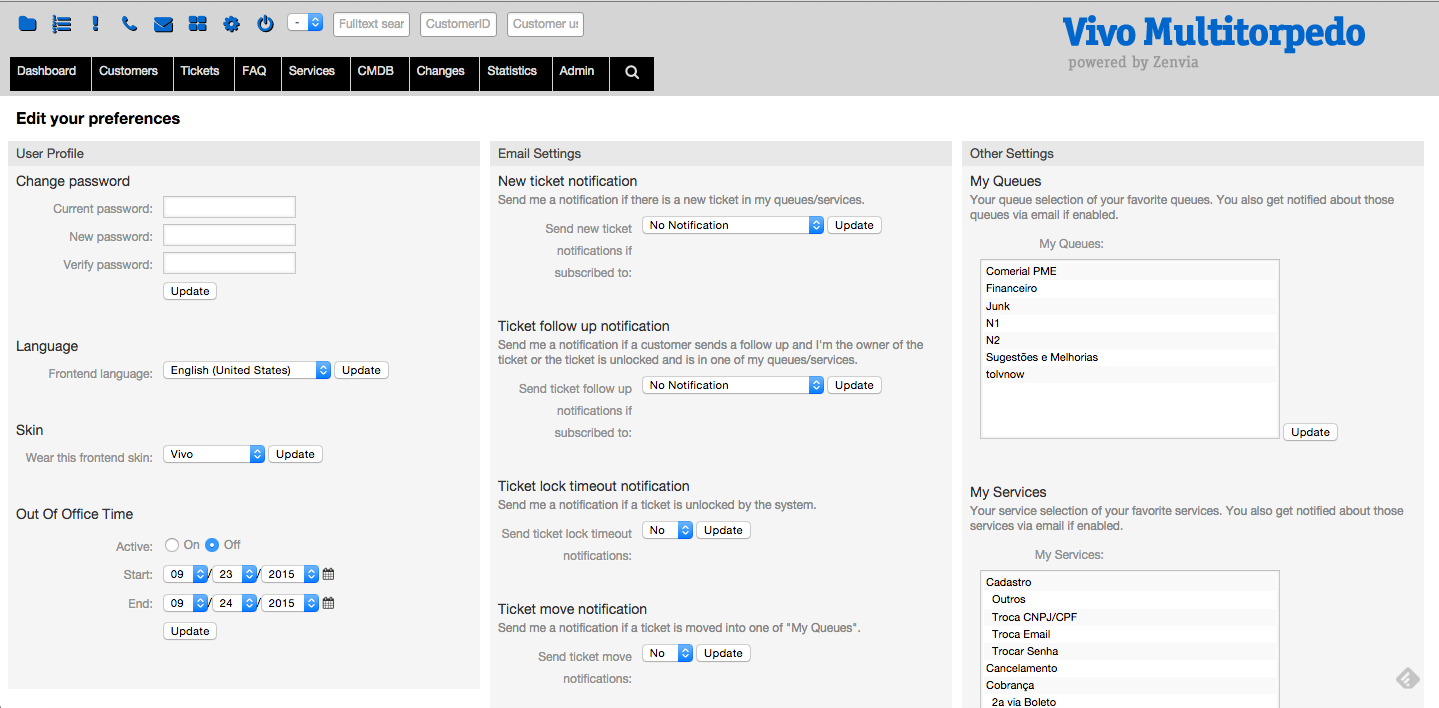Click the exclamation mark icon
1439x708 pixels.
coord(96,24)
